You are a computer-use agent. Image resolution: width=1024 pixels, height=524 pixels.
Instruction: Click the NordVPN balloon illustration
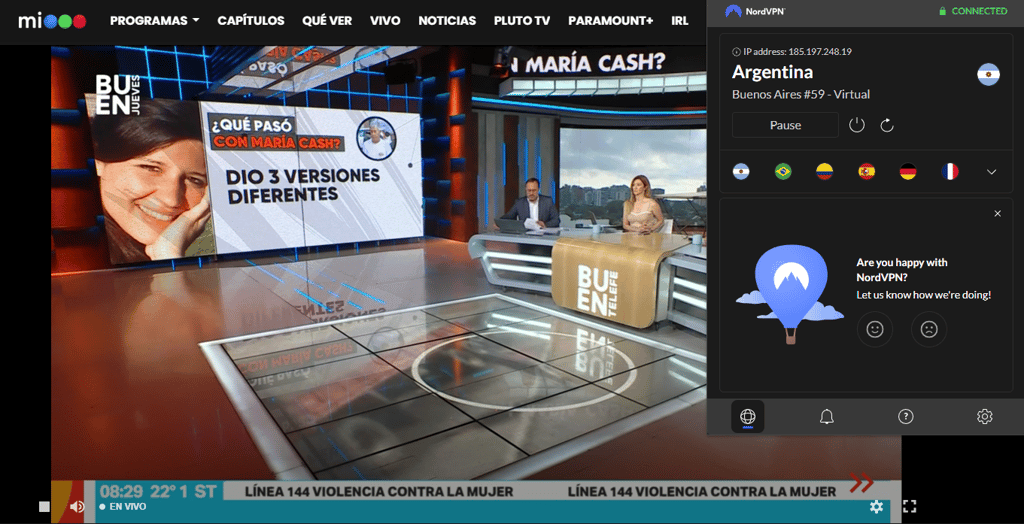click(790, 294)
